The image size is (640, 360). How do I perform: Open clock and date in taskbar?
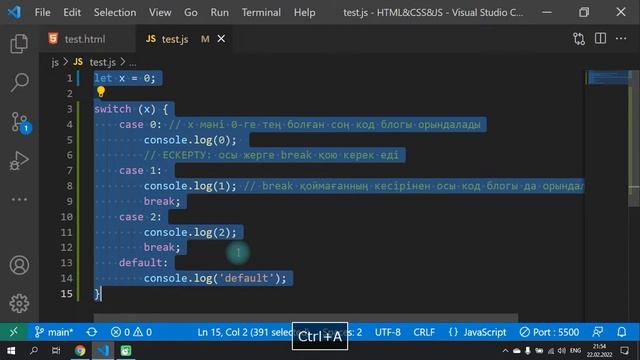click(600, 351)
